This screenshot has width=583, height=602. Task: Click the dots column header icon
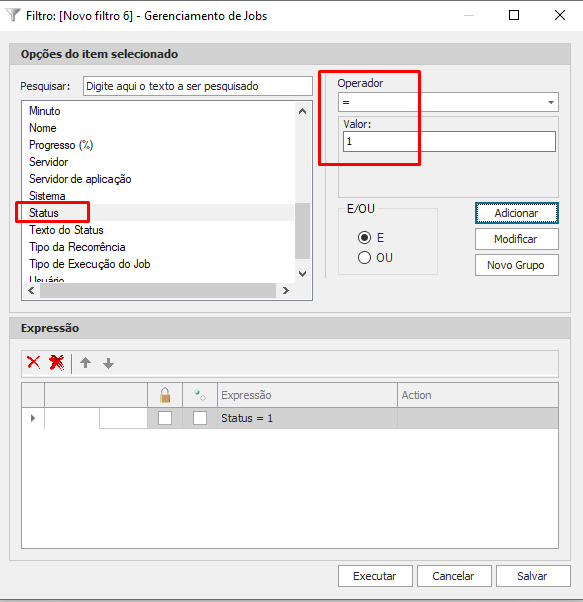200,395
